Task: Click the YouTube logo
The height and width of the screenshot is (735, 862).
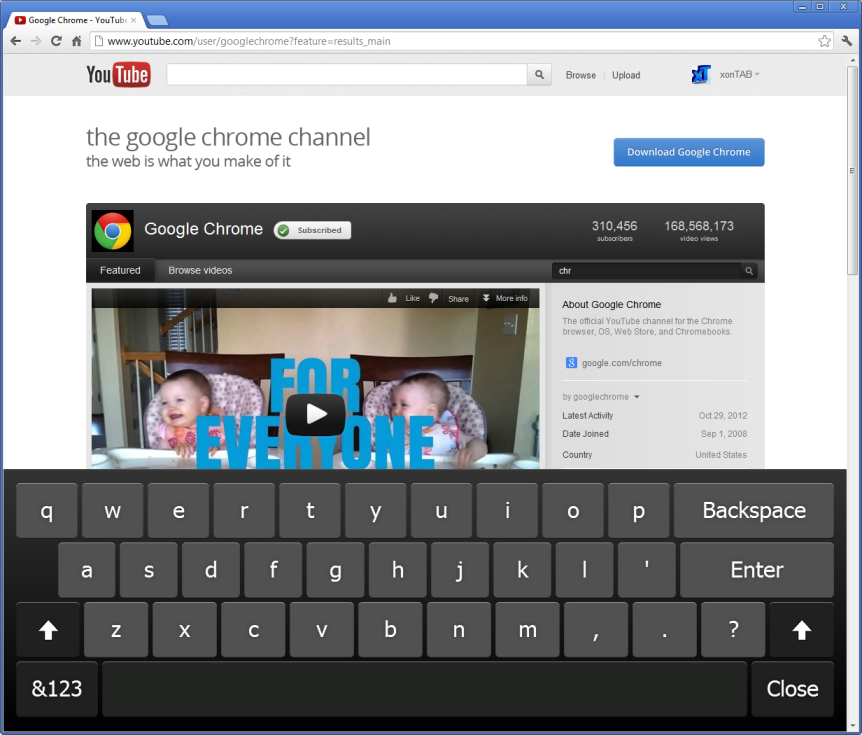Action: click(x=118, y=74)
